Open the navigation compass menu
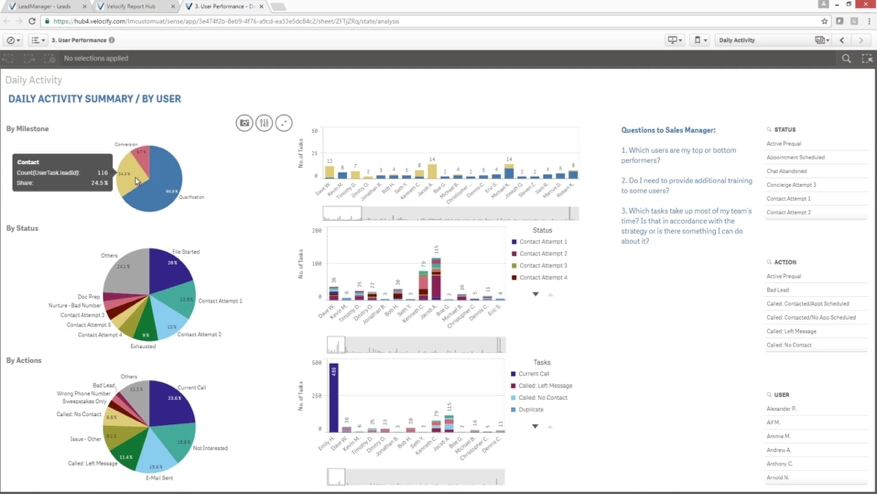The width and height of the screenshot is (877, 494). point(13,40)
